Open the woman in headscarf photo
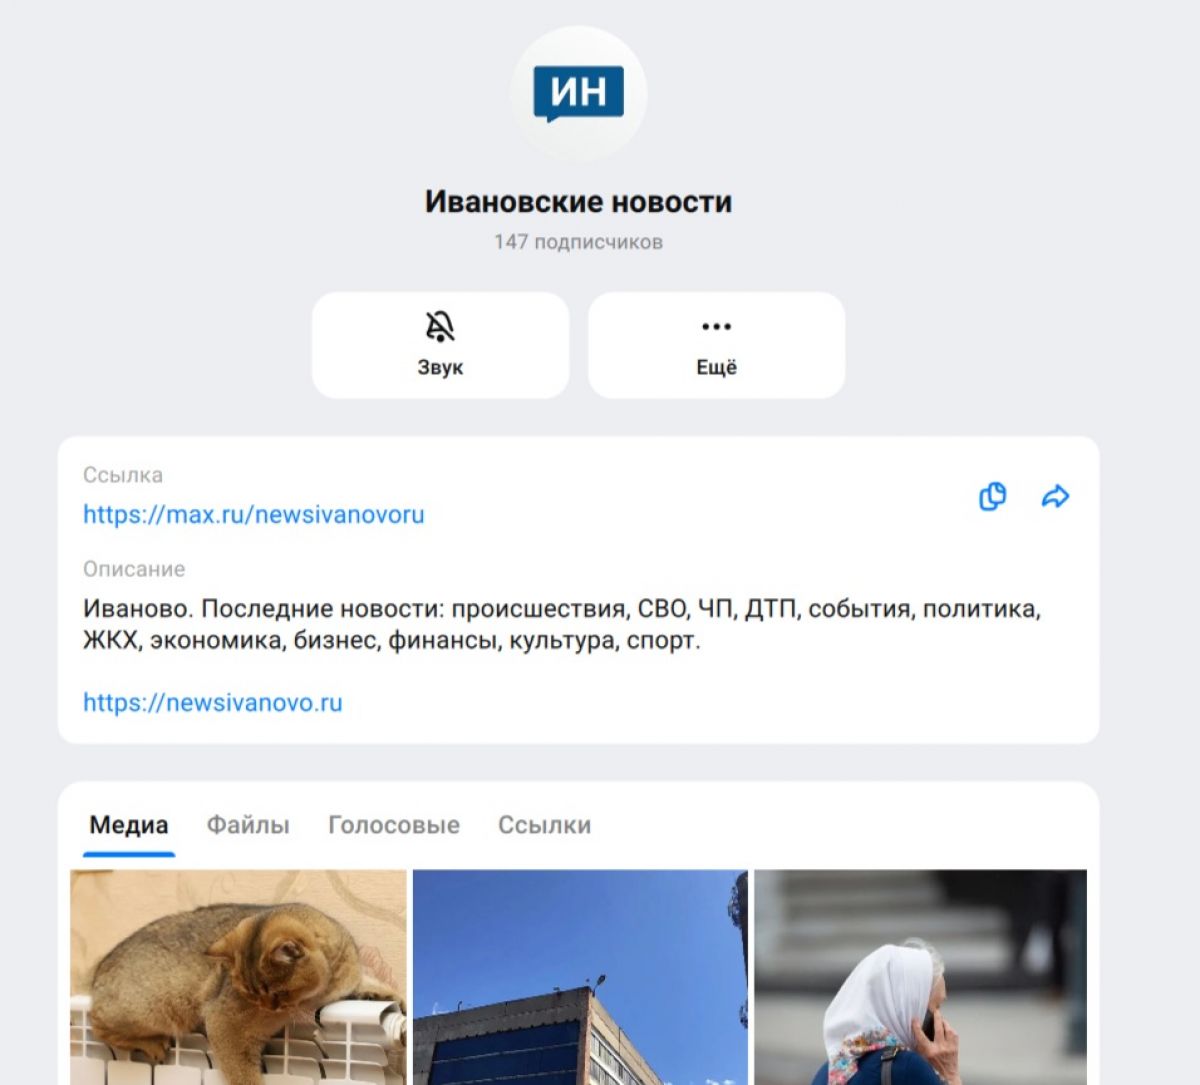This screenshot has height=1085, width=1200. (x=920, y=977)
